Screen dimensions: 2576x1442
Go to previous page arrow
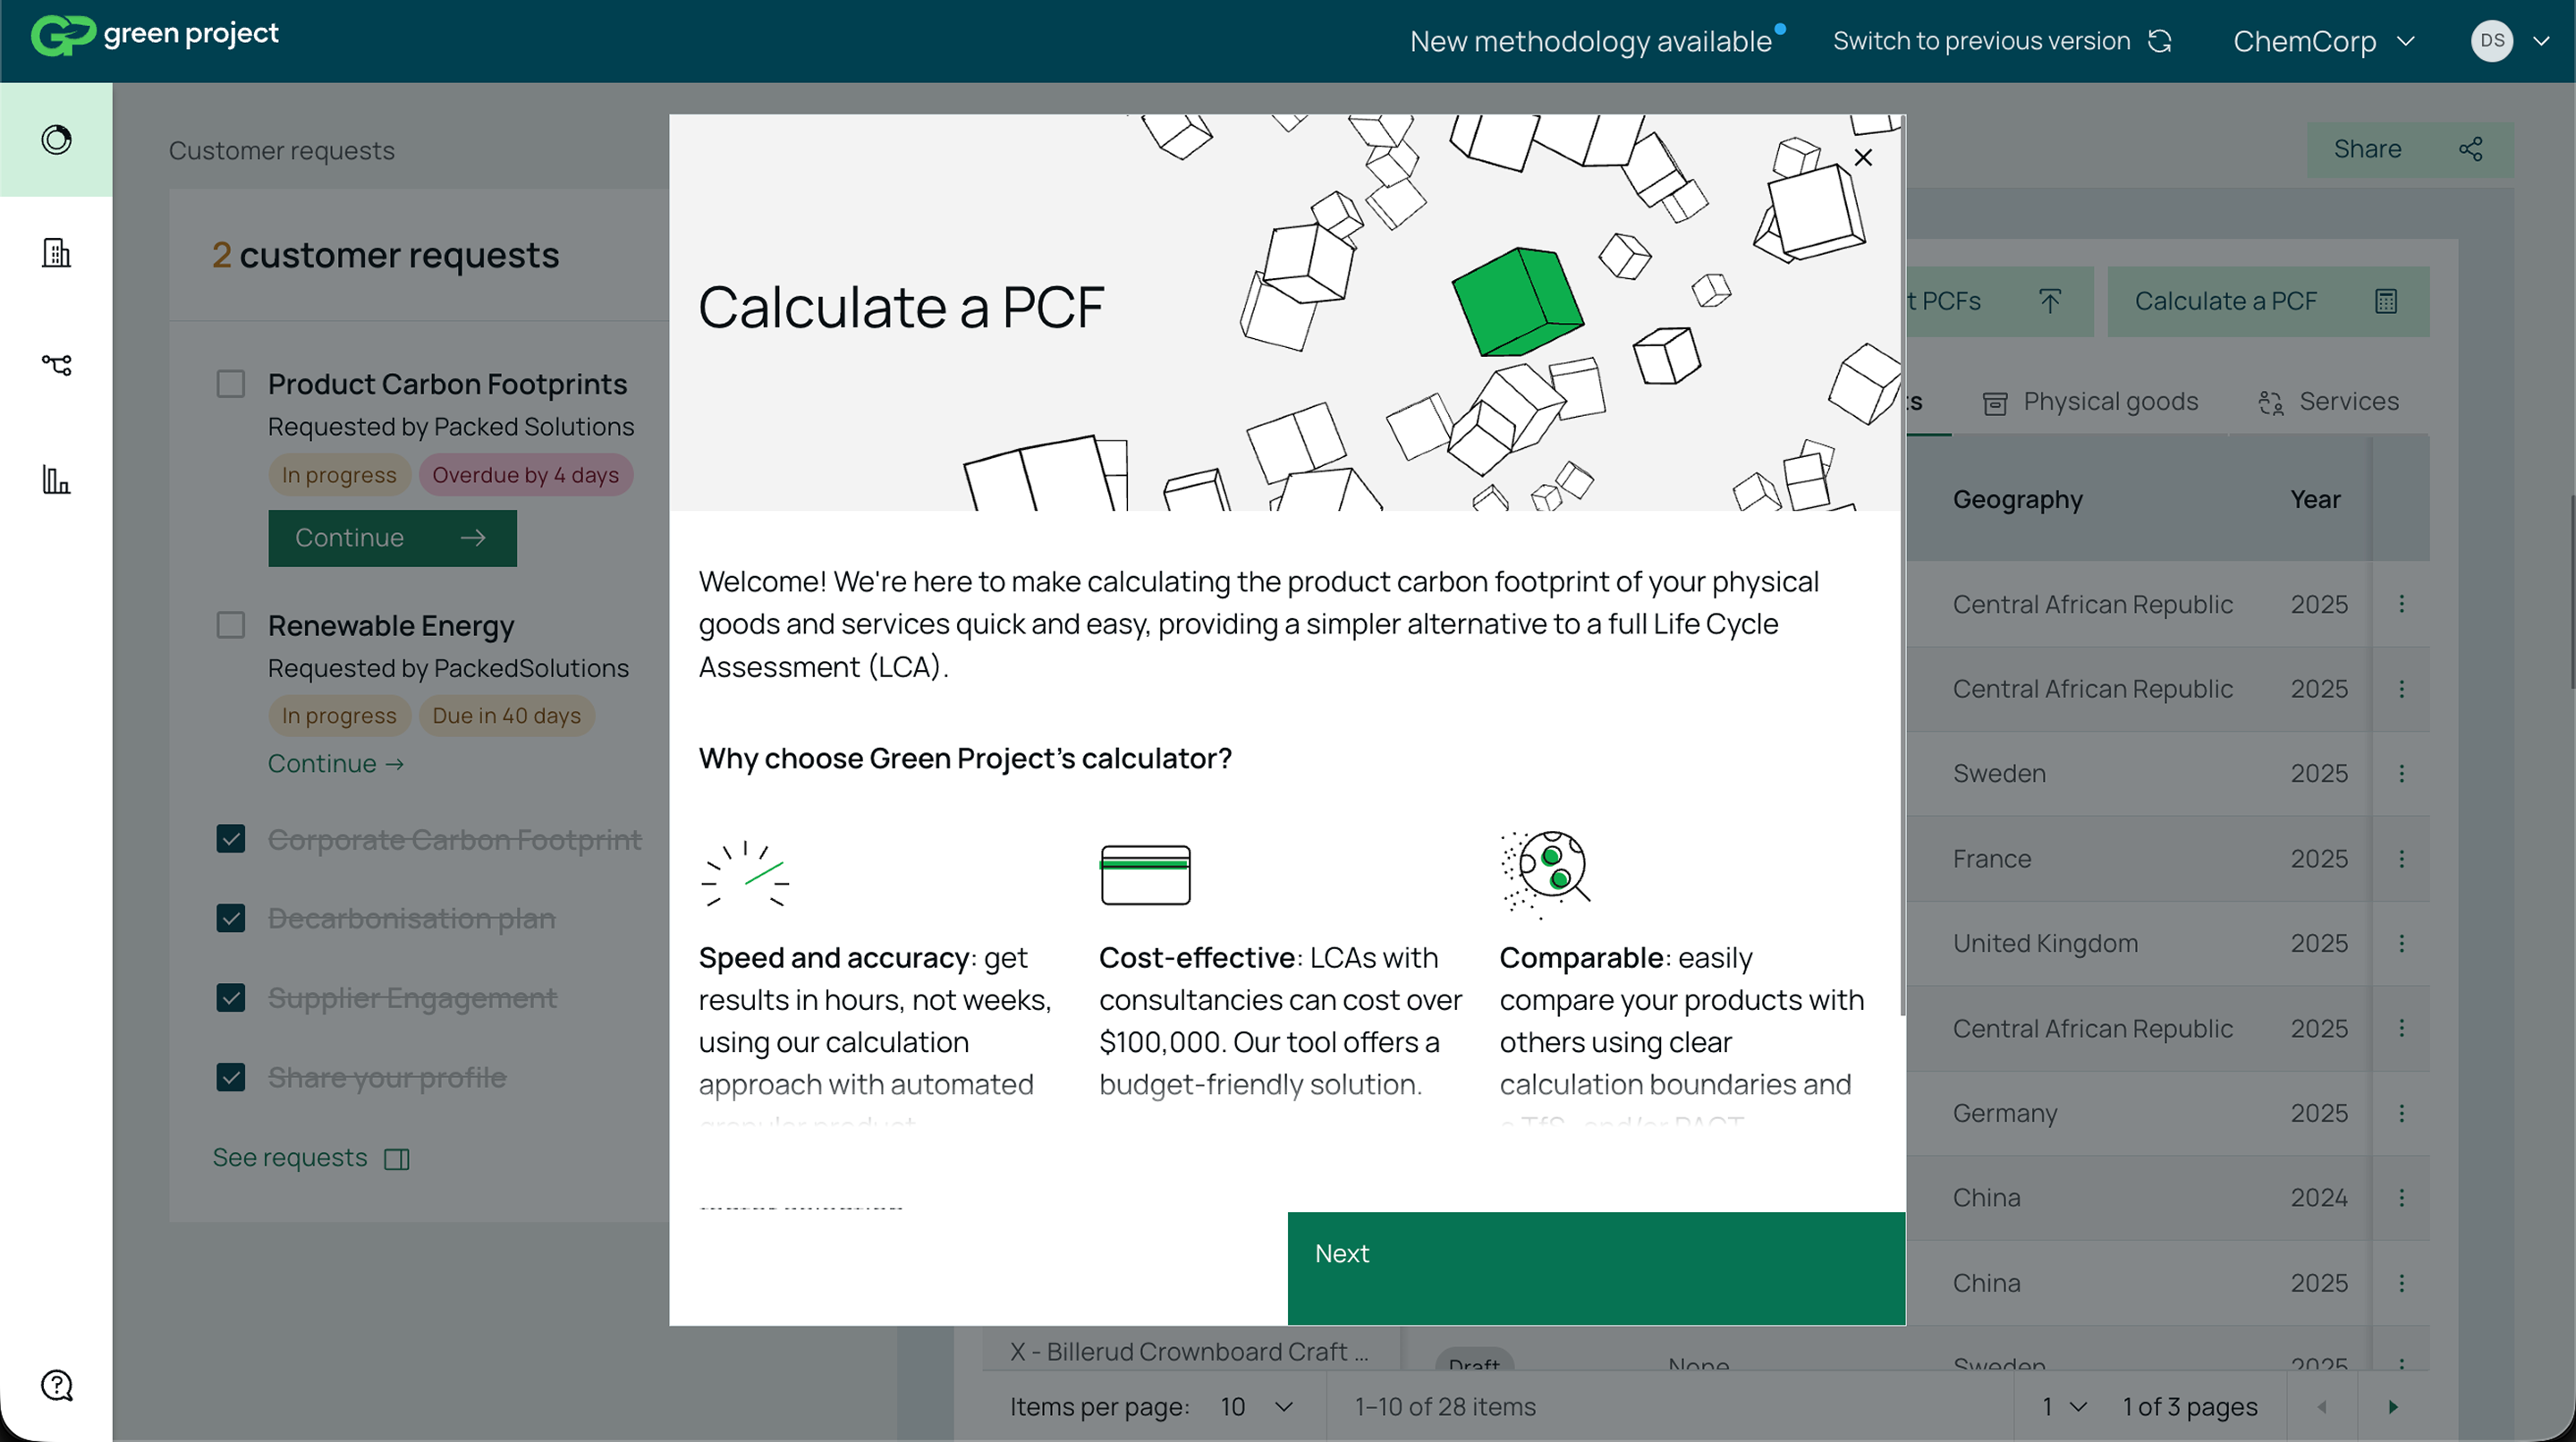pos(2322,1407)
